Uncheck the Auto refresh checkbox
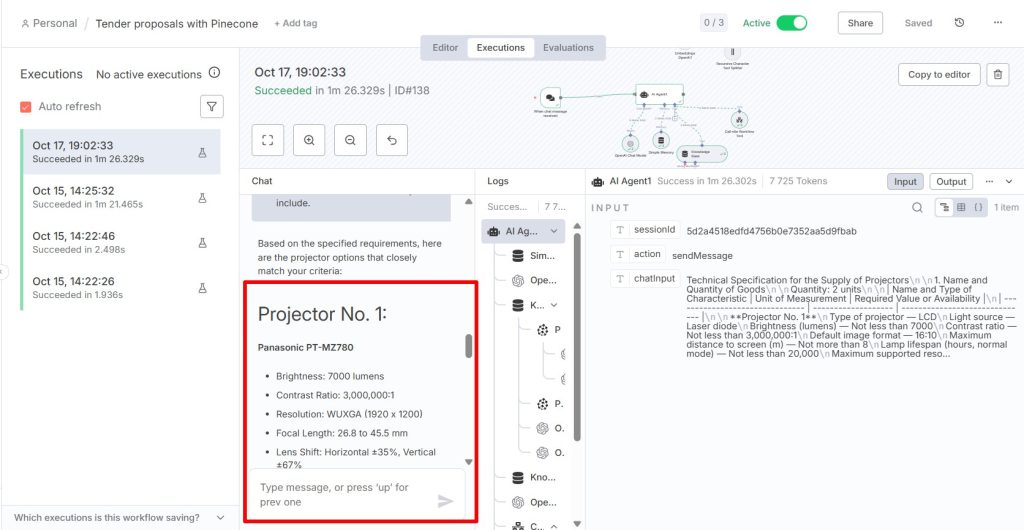This screenshot has height=530, width=1024. (x=26, y=107)
